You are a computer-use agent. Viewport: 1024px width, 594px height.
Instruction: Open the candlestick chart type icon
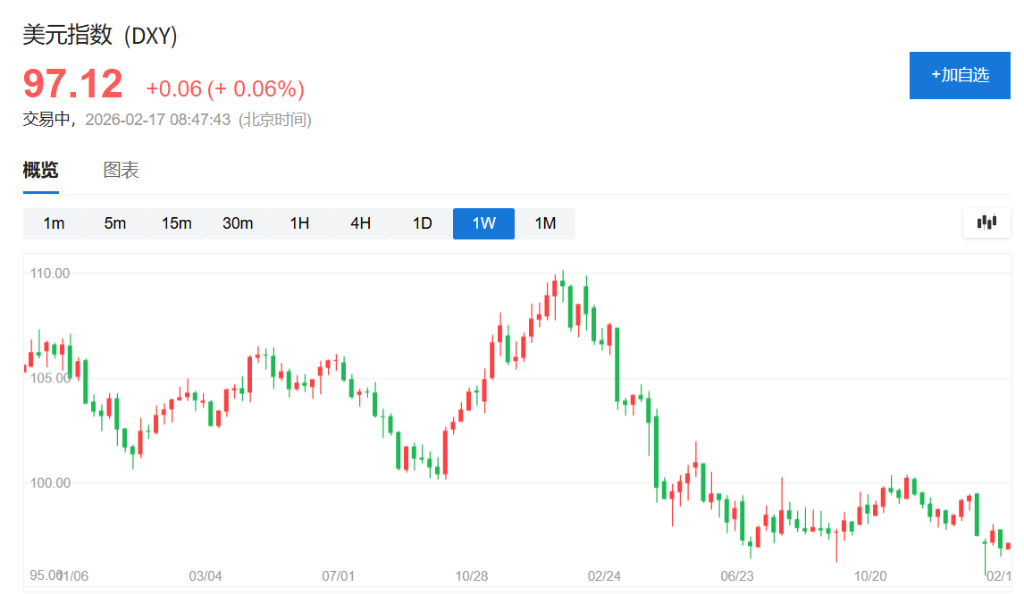pyautogui.click(x=986, y=223)
